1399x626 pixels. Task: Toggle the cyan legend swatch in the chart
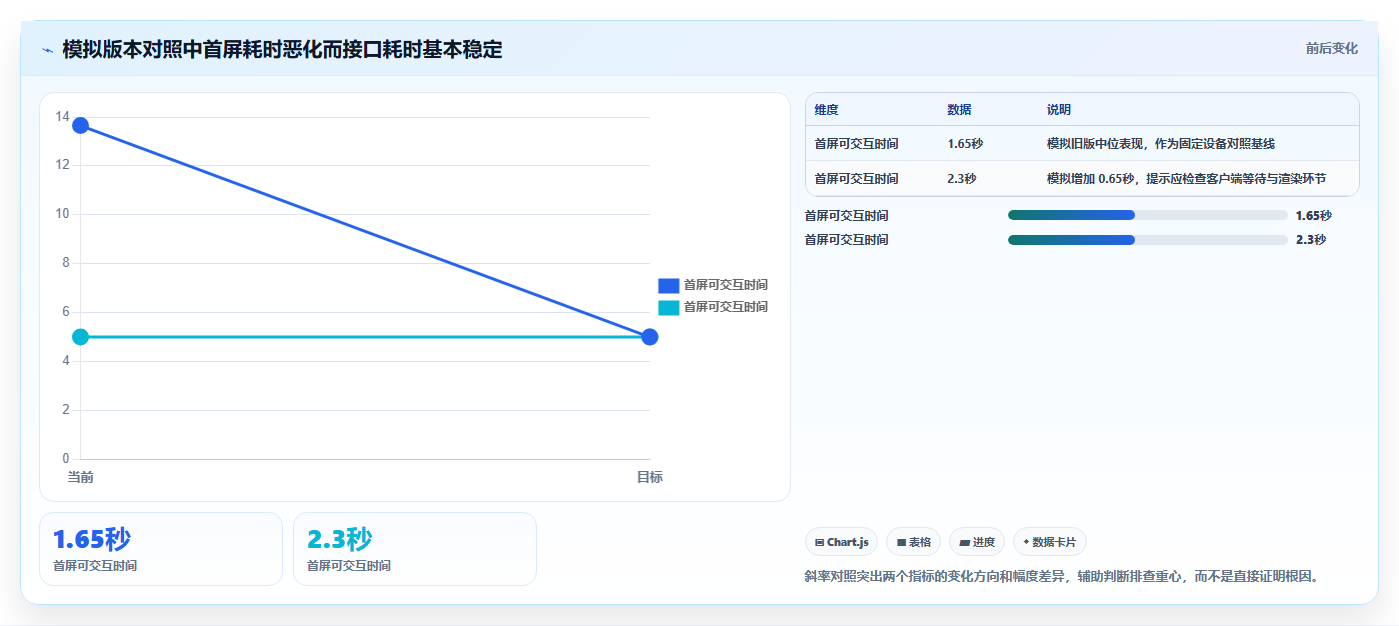pyautogui.click(x=668, y=307)
